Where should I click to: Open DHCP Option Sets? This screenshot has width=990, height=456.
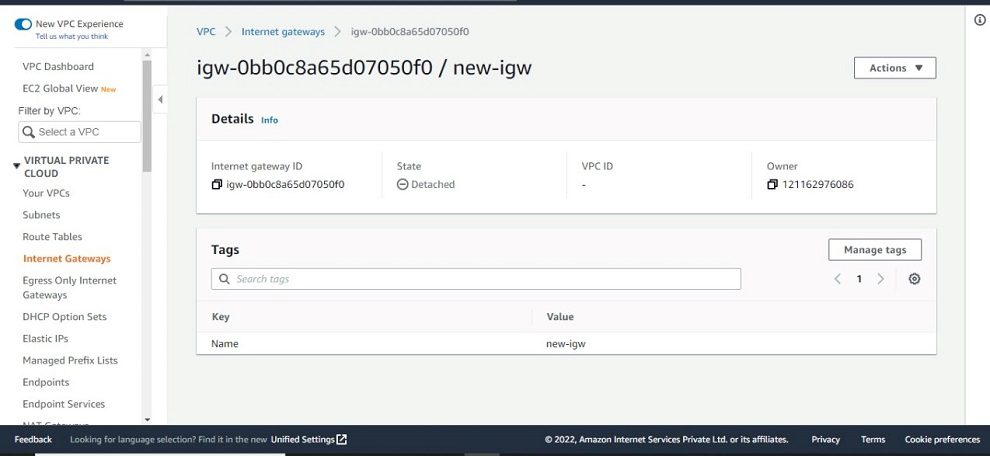(x=64, y=317)
